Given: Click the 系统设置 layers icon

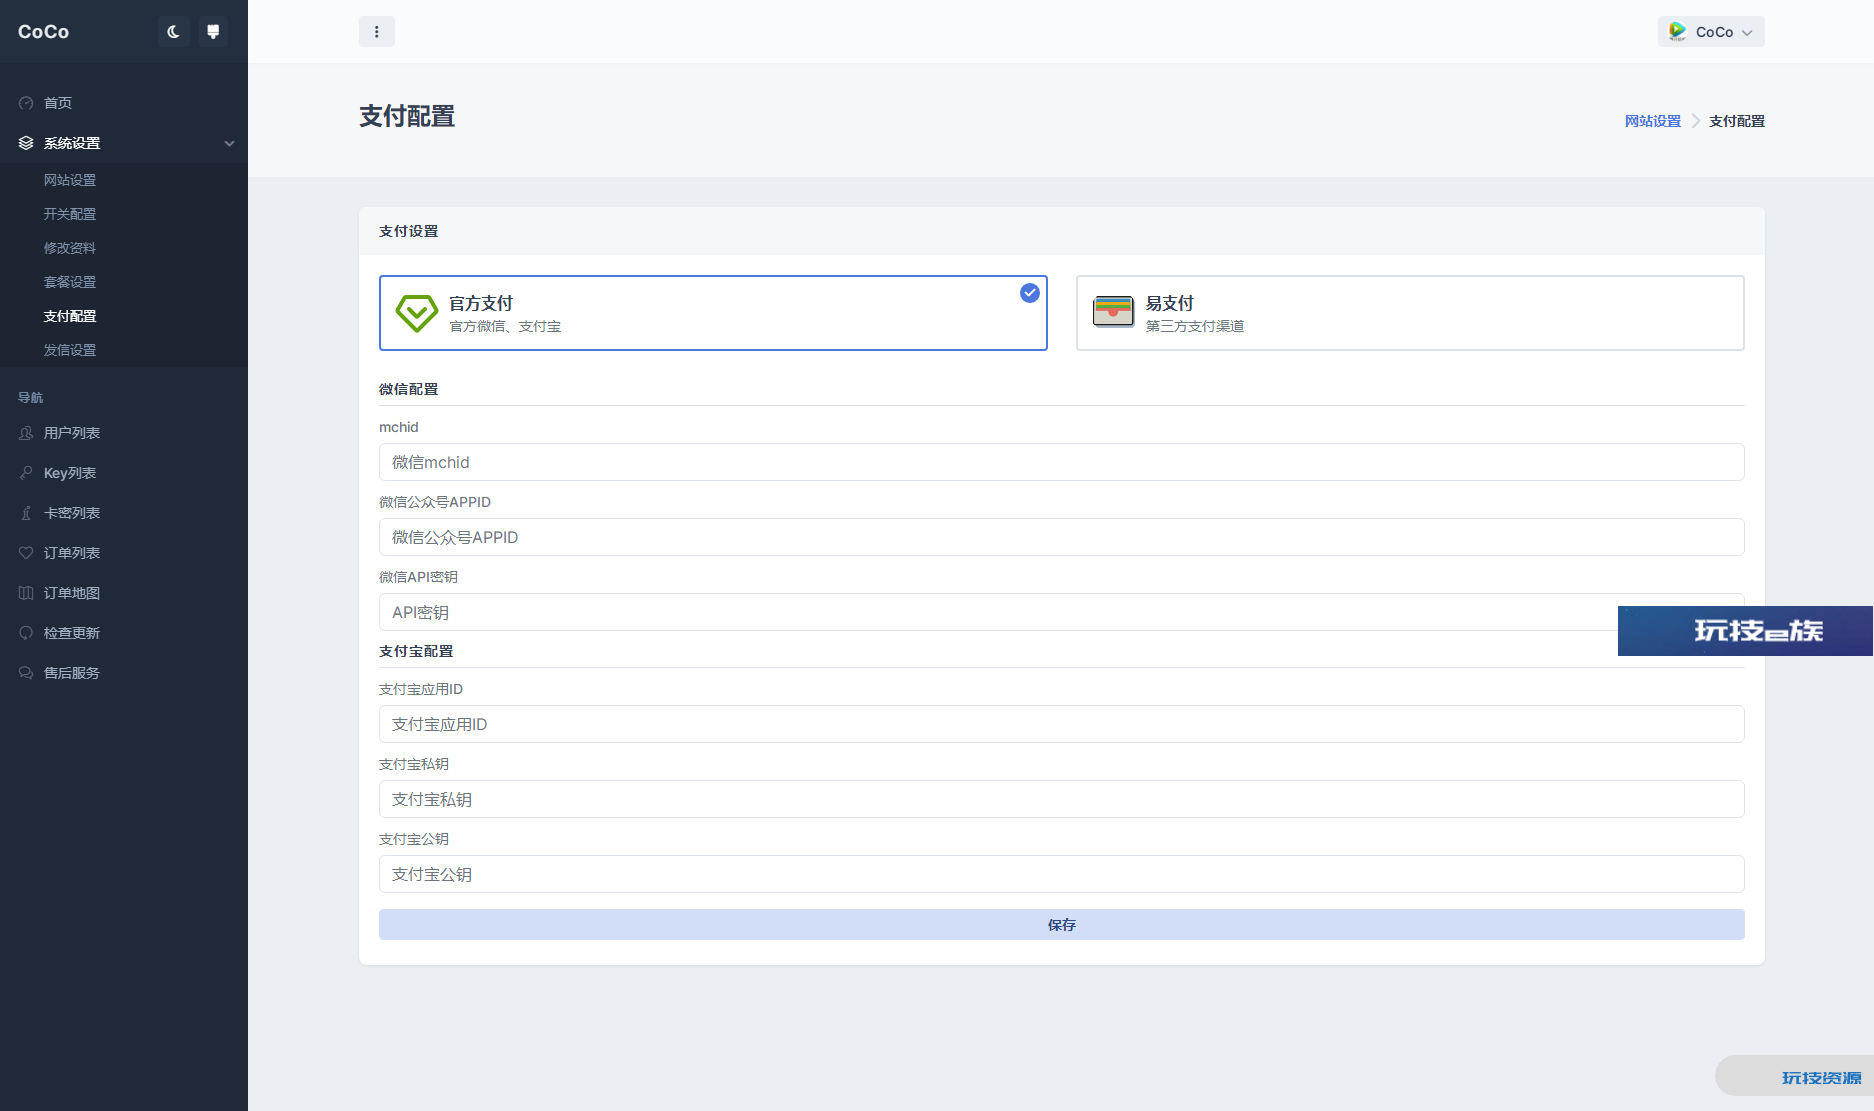Looking at the screenshot, I should click(x=26, y=143).
